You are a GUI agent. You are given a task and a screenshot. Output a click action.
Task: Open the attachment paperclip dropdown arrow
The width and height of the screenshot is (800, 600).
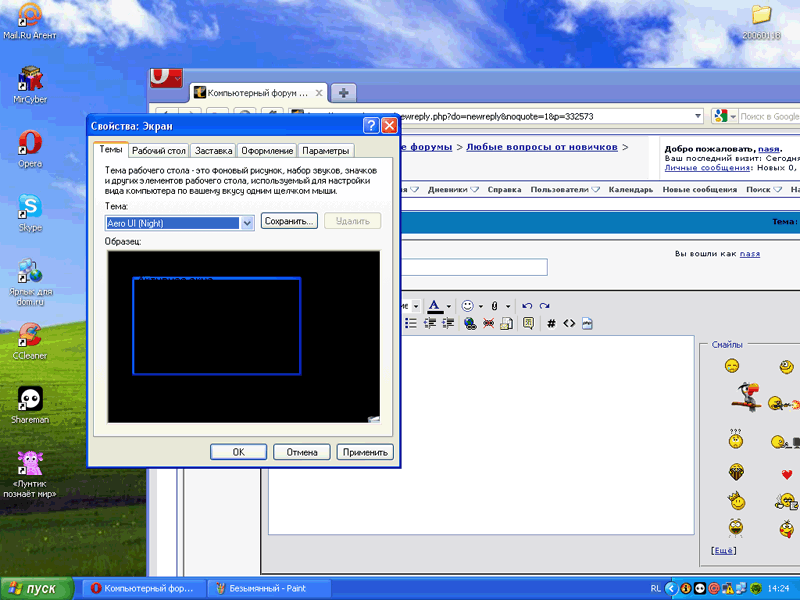(508, 306)
